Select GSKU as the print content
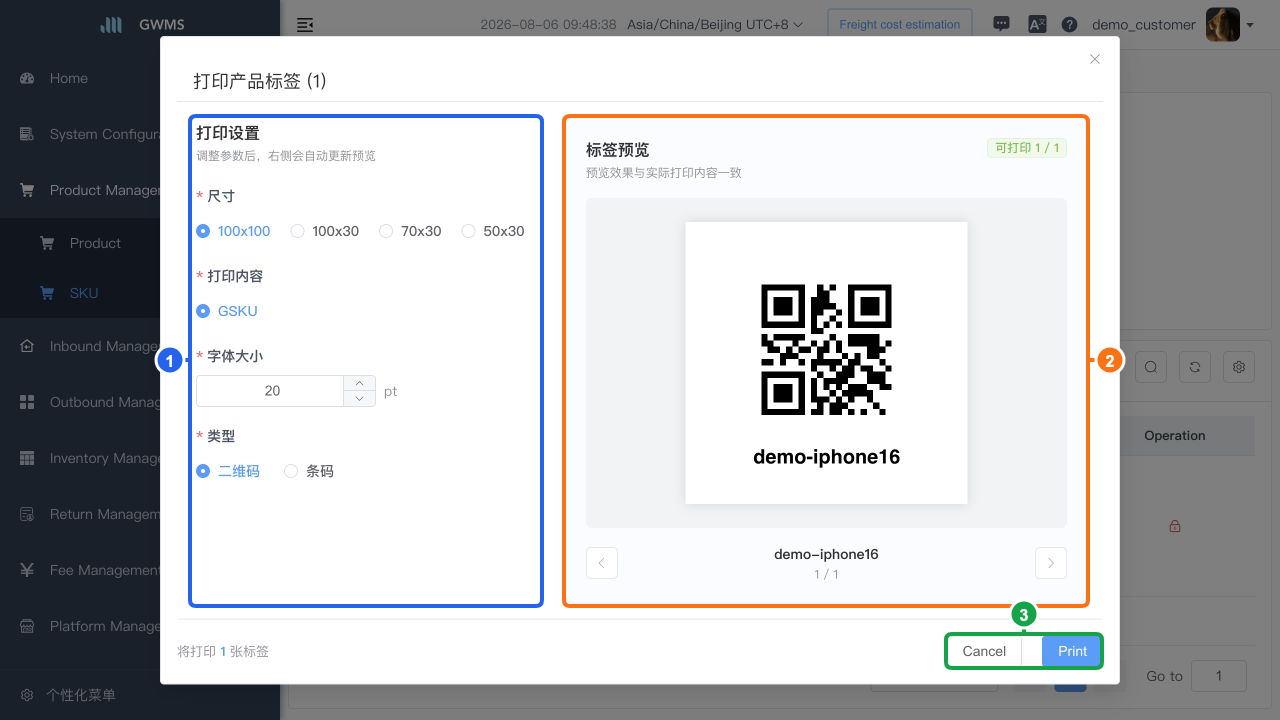 227,311
